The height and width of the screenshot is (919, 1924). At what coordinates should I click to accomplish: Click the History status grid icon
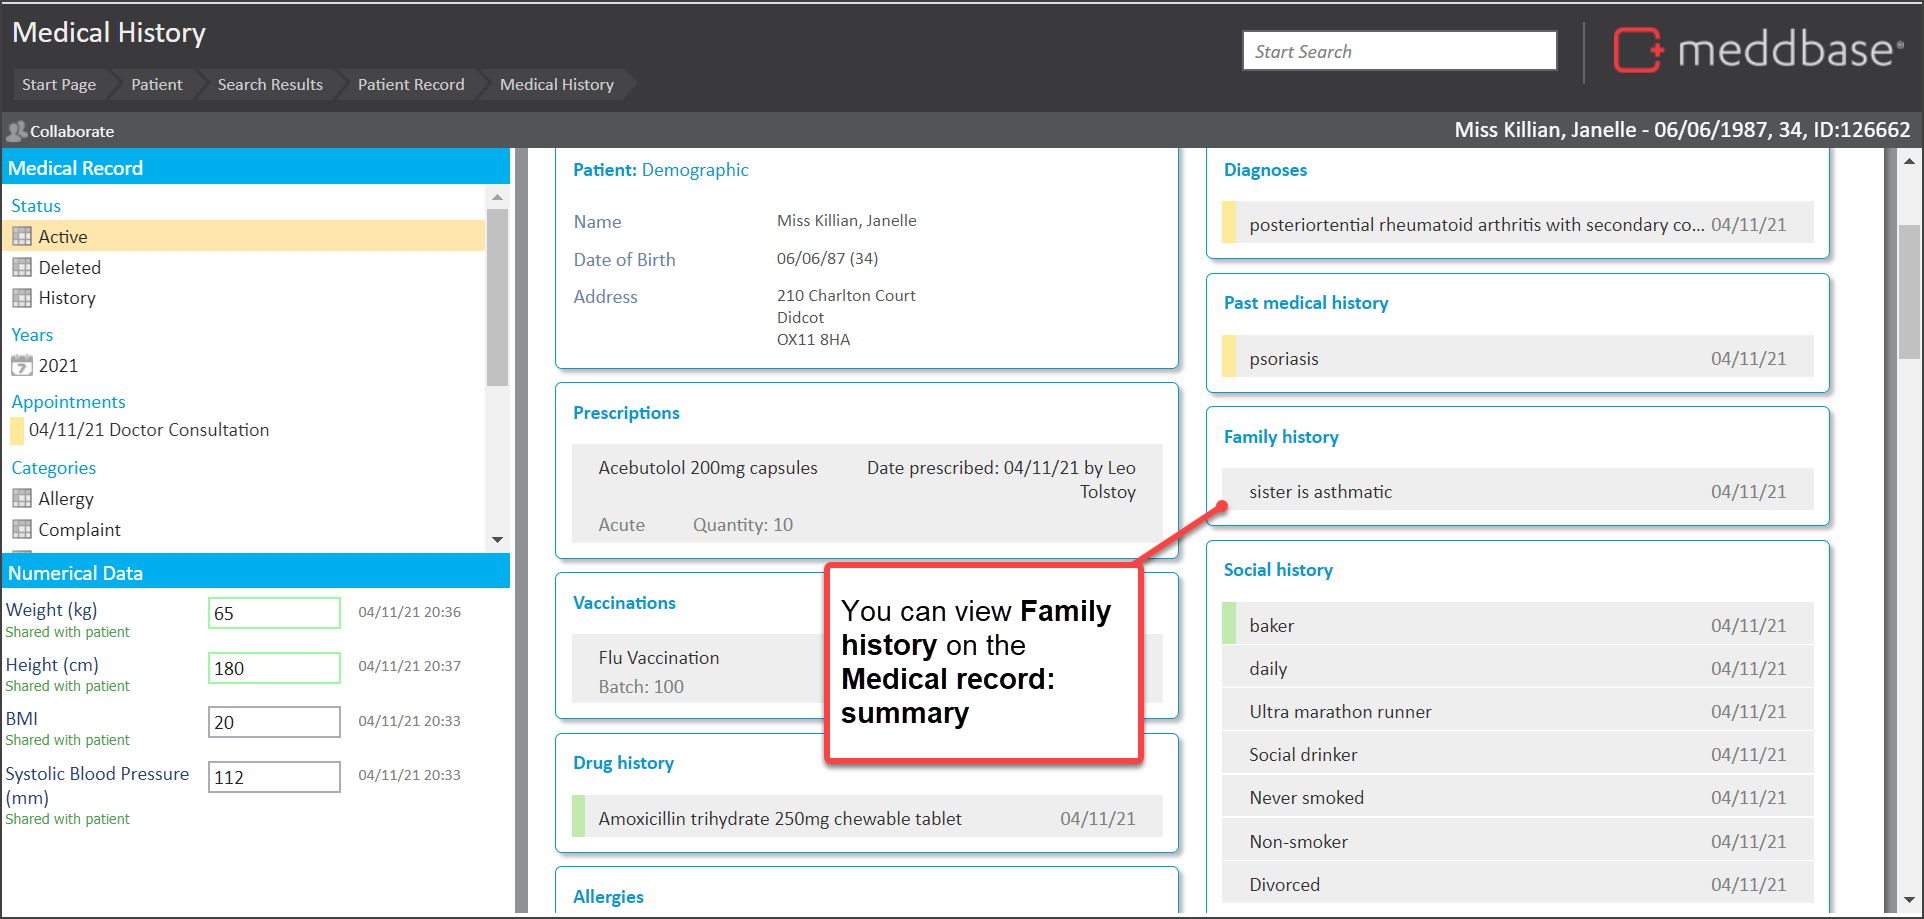22,298
